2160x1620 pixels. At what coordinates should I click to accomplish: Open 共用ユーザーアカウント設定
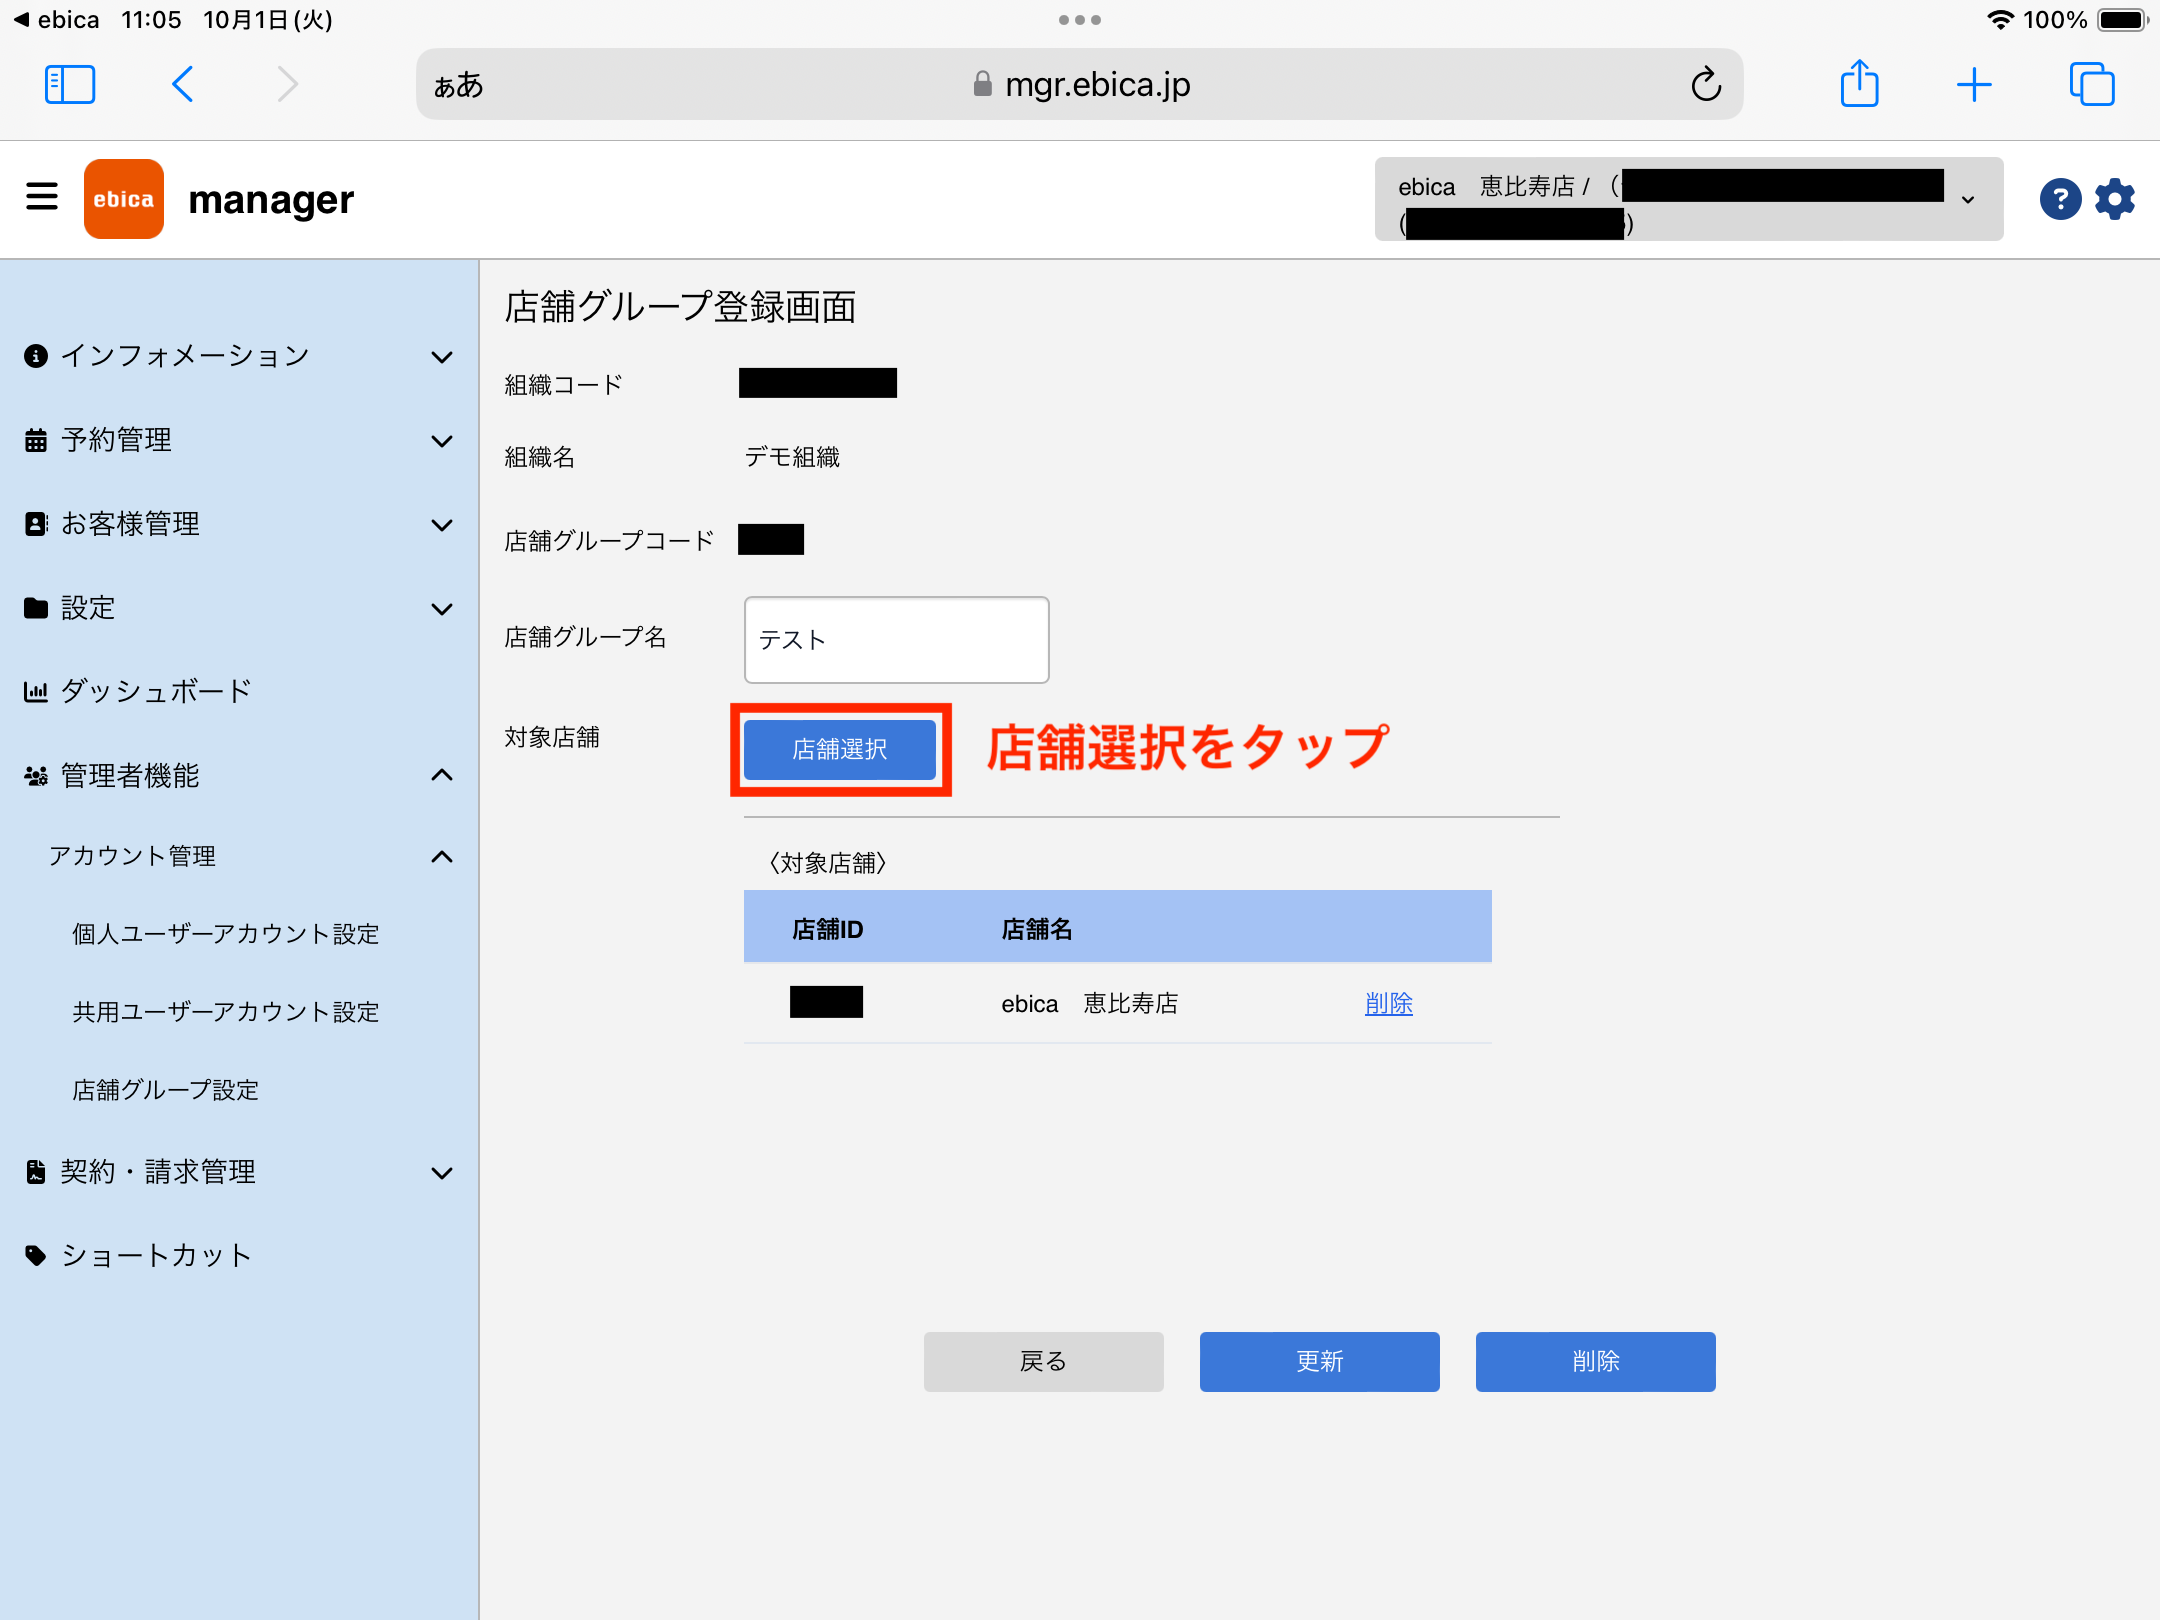[x=226, y=1012]
